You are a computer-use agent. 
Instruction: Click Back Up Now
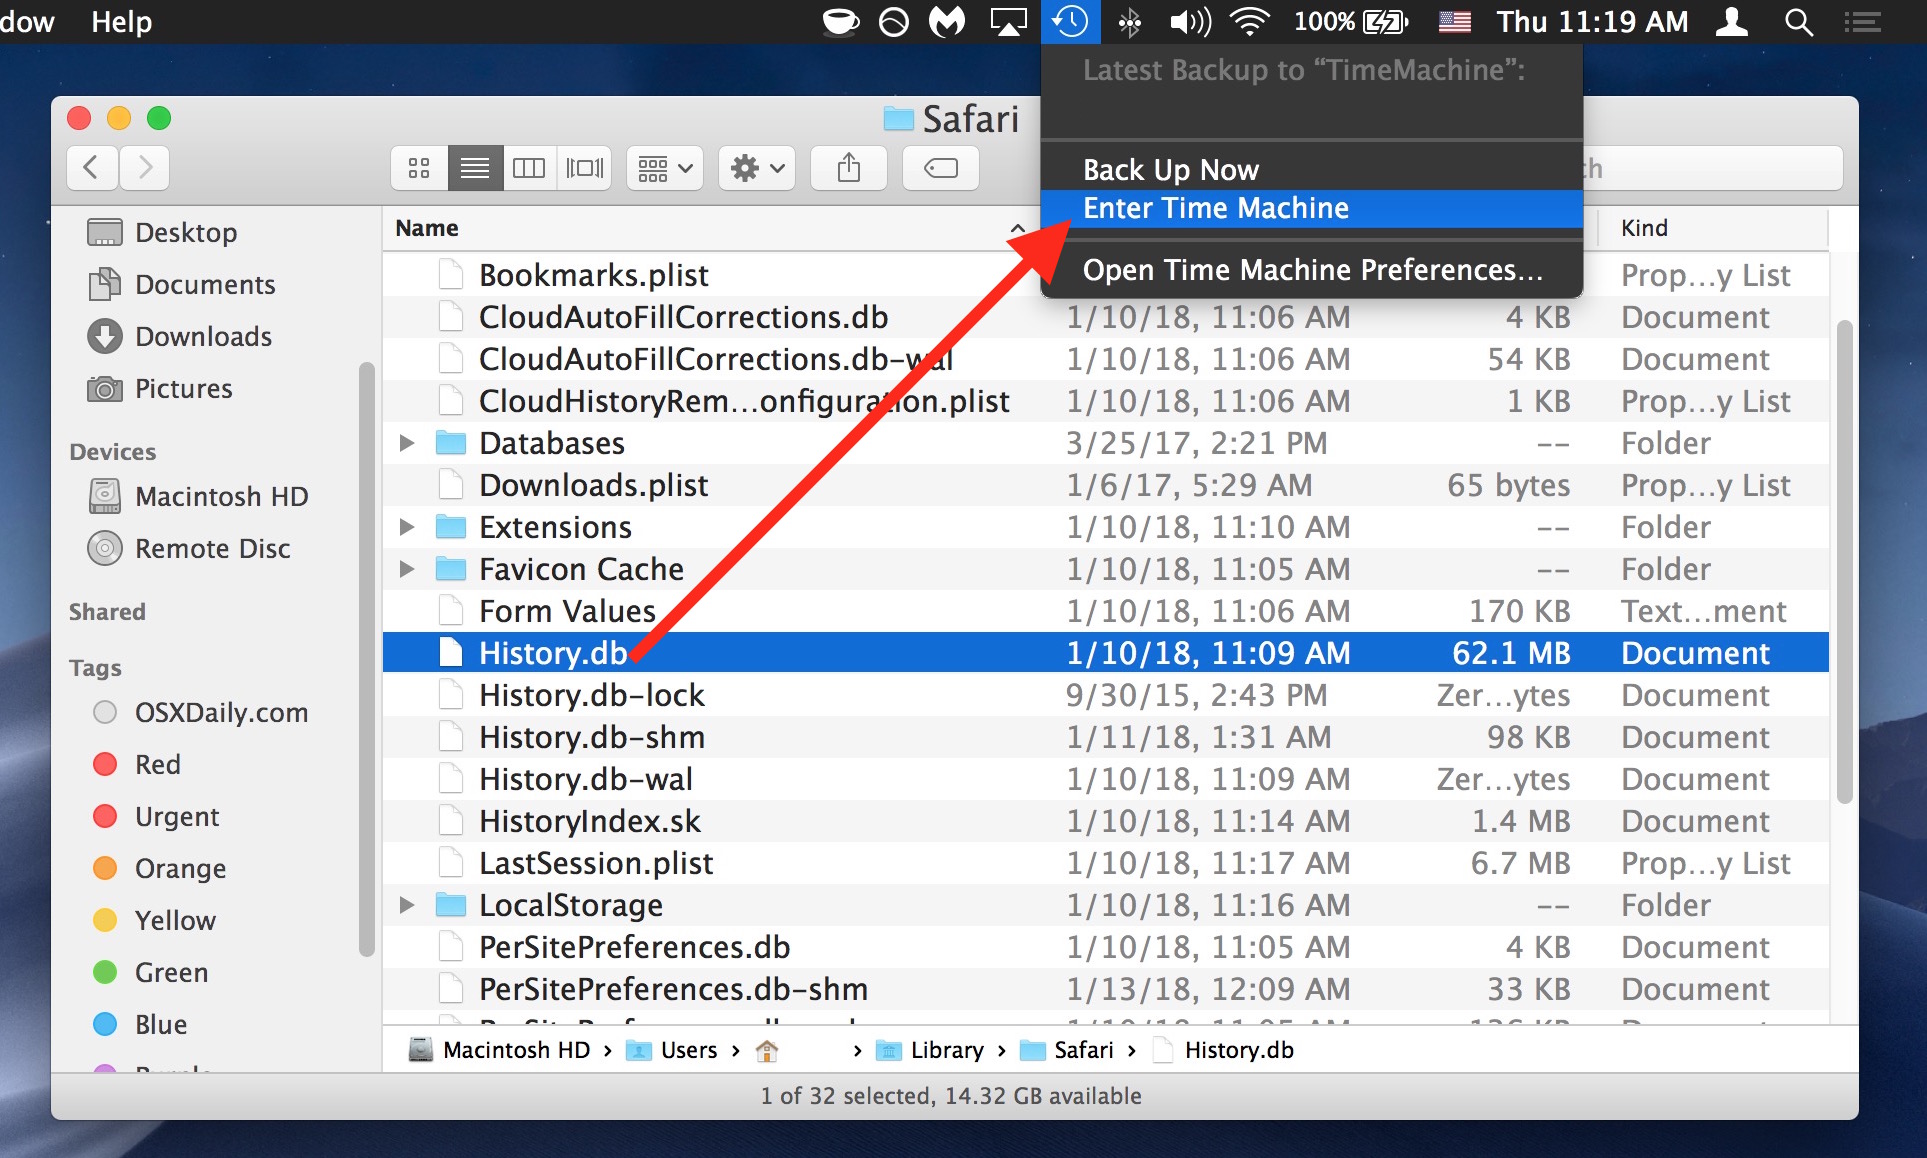pyautogui.click(x=1171, y=167)
